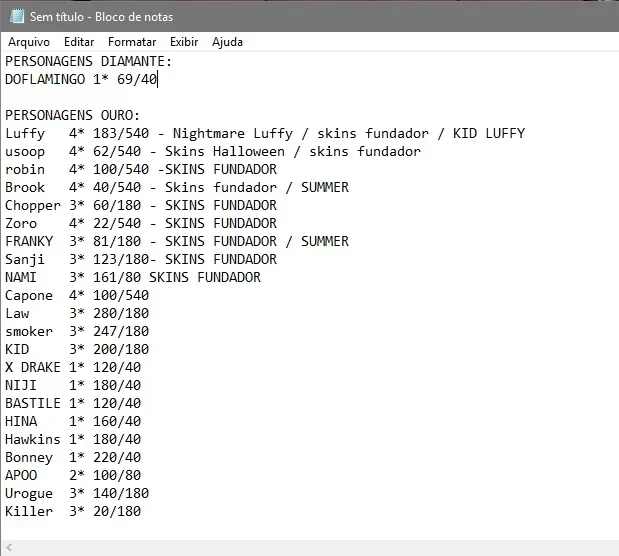Click the NIJI 1* 180/40 line
Viewport: 619px width, 556px height.
click(73, 385)
